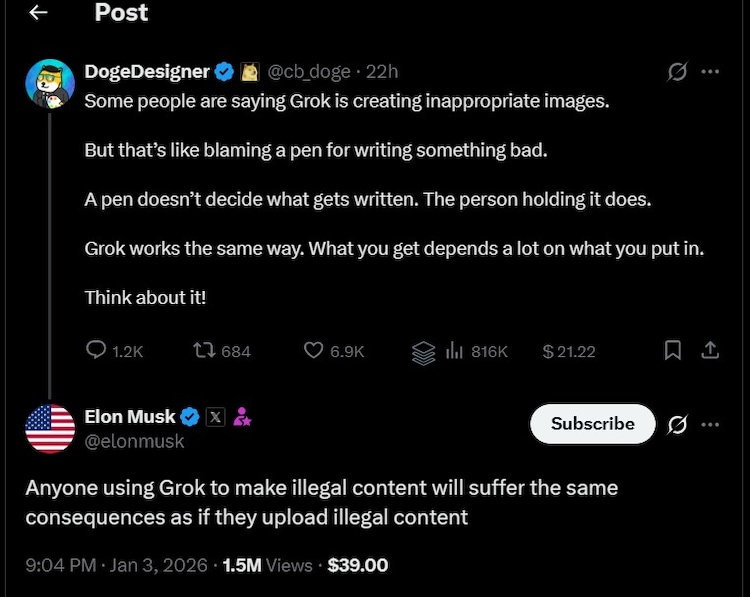Screen dimensions: 750x597
Task: Click the $21.22 earnings amount
Action: (x=568, y=351)
